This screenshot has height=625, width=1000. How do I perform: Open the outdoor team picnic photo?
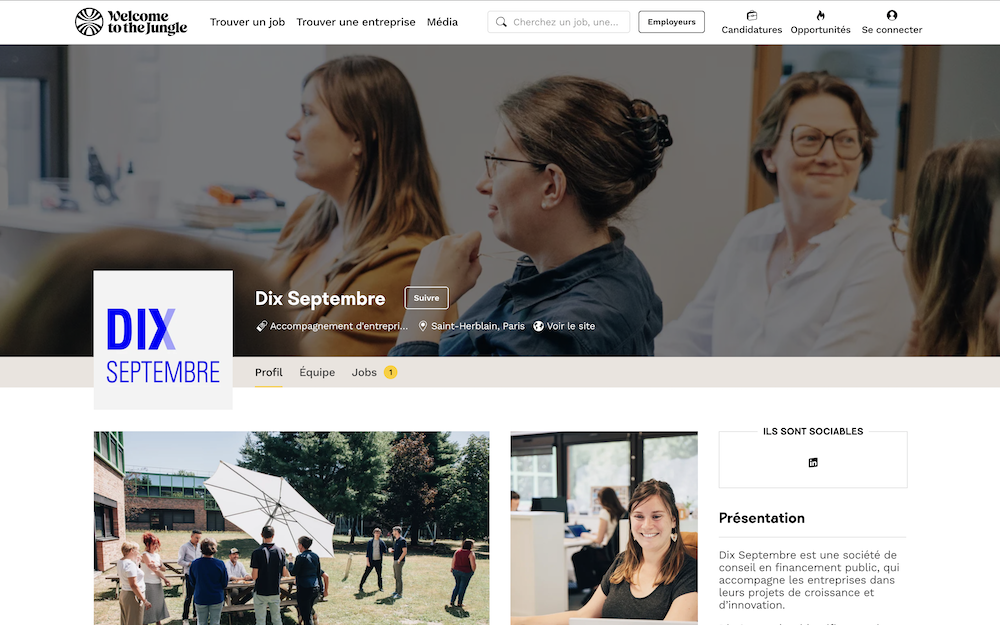(x=291, y=528)
